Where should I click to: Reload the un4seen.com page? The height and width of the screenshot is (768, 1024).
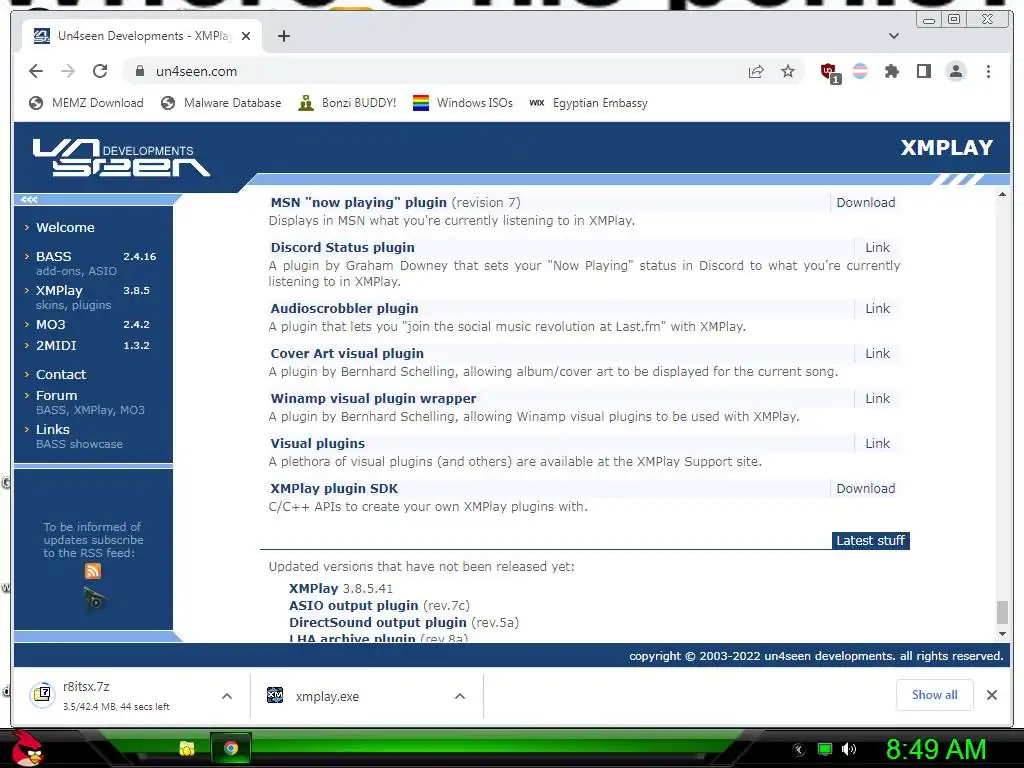click(x=100, y=71)
